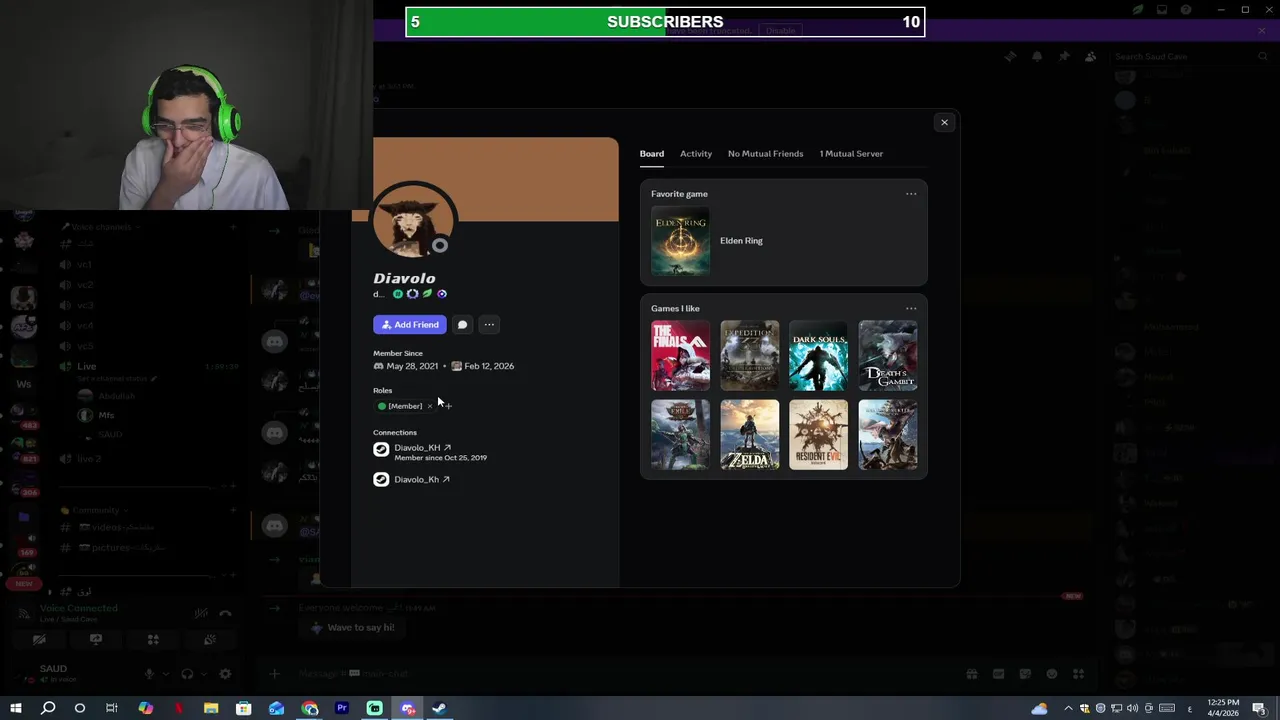The image size is (1280, 720).
Task: Click the Elden Ring game cover
Action: click(x=680, y=241)
